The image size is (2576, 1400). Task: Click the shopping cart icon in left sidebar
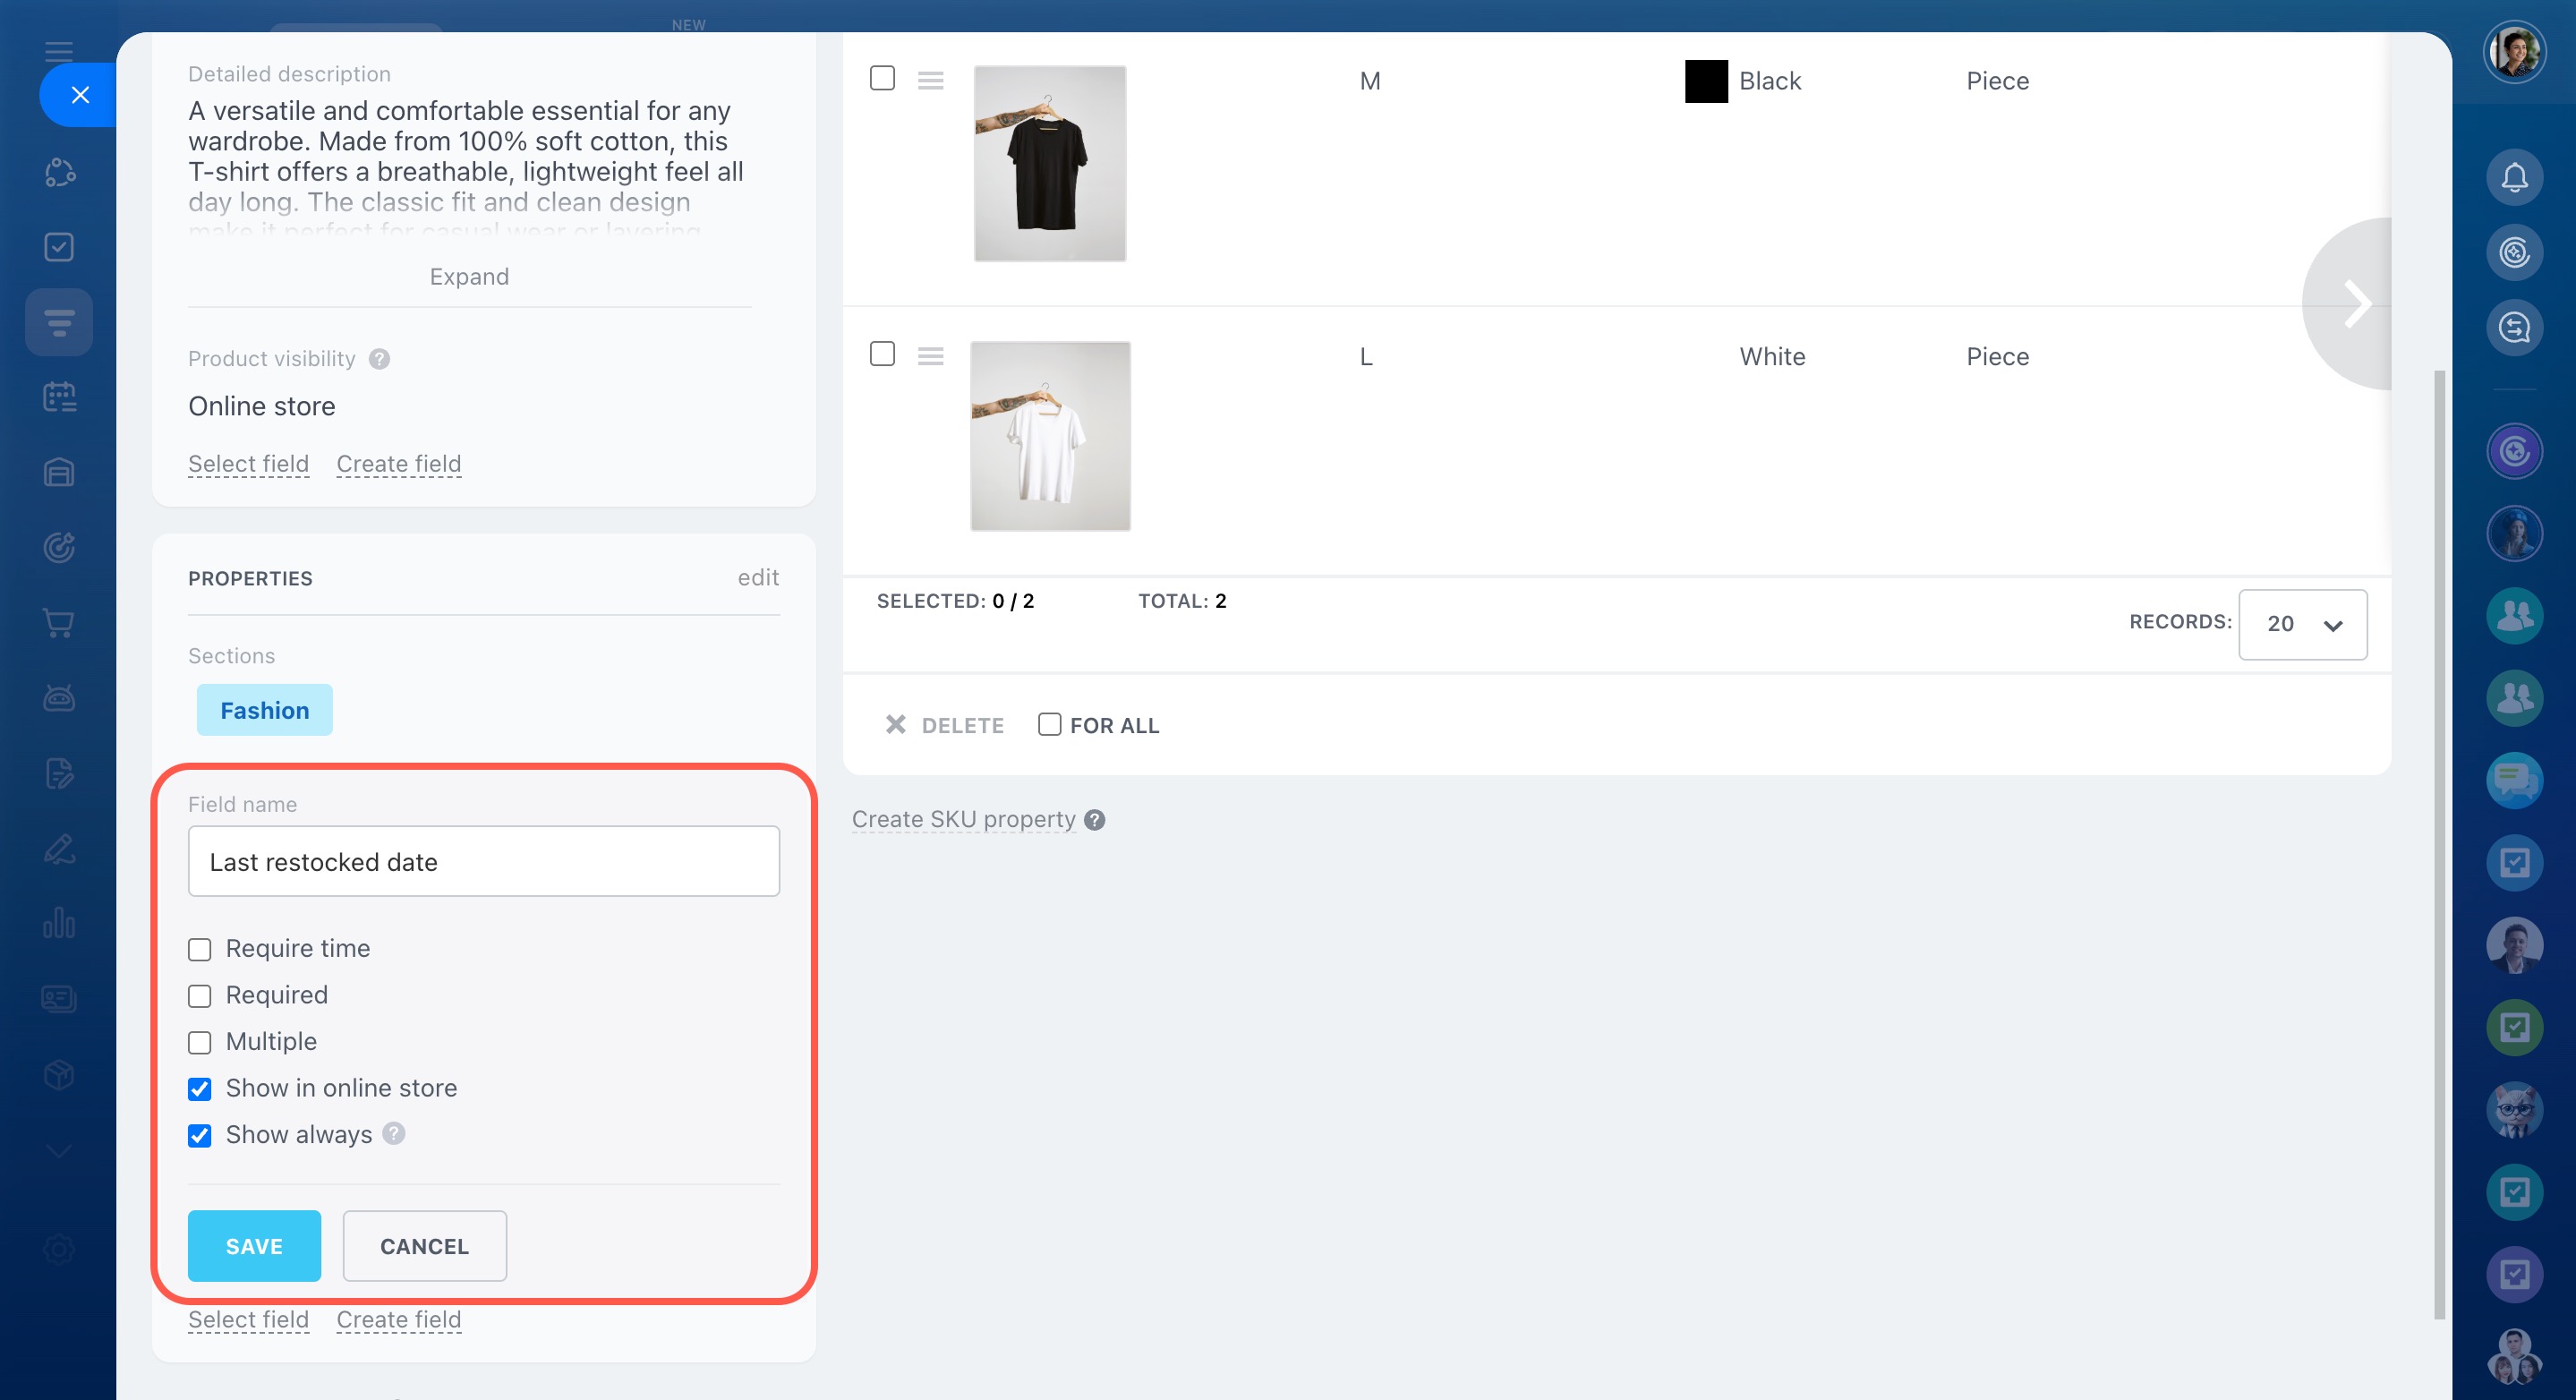[59, 623]
